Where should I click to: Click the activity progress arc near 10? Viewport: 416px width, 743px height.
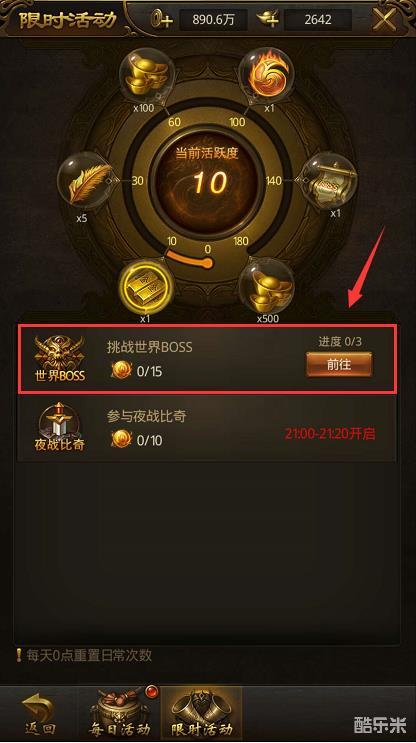190,260
